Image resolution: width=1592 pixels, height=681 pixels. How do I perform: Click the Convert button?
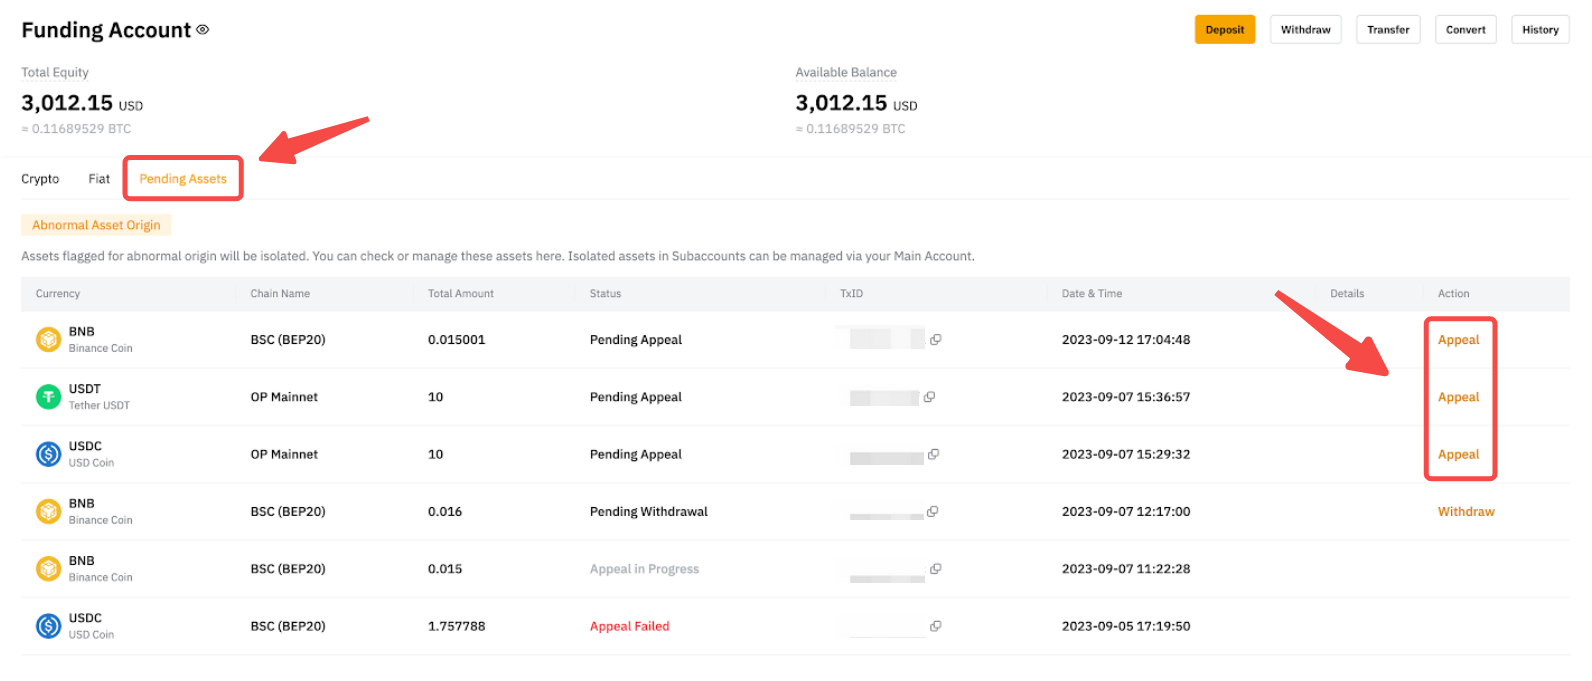[1465, 30]
